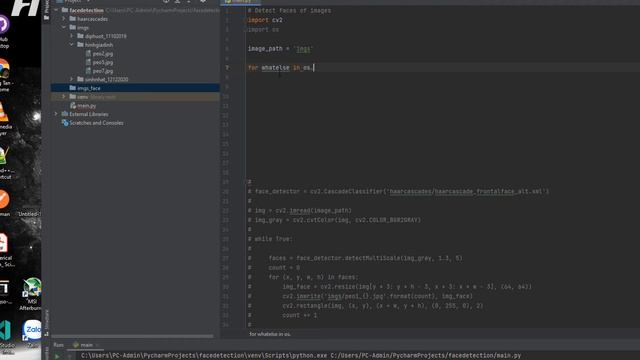Click the python.exe path in Run console
Screen dimensions: 640x360
tap(204, 356)
